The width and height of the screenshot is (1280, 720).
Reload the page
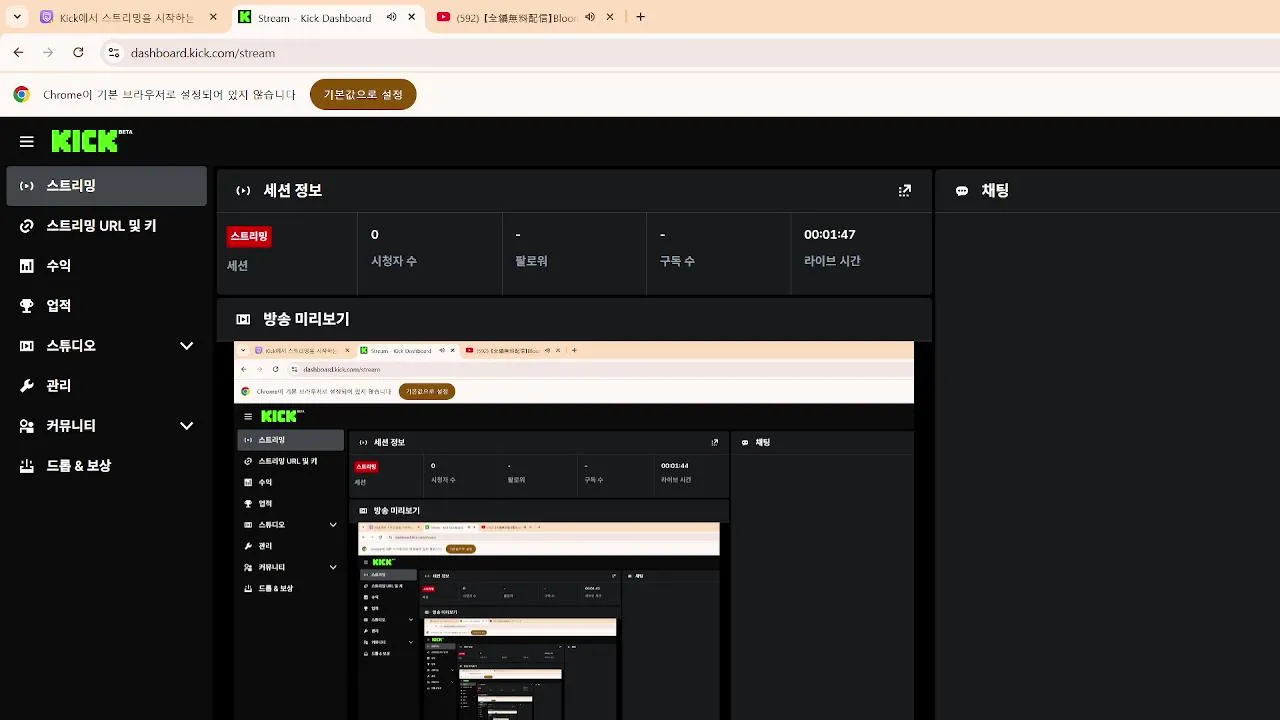pyautogui.click(x=78, y=53)
